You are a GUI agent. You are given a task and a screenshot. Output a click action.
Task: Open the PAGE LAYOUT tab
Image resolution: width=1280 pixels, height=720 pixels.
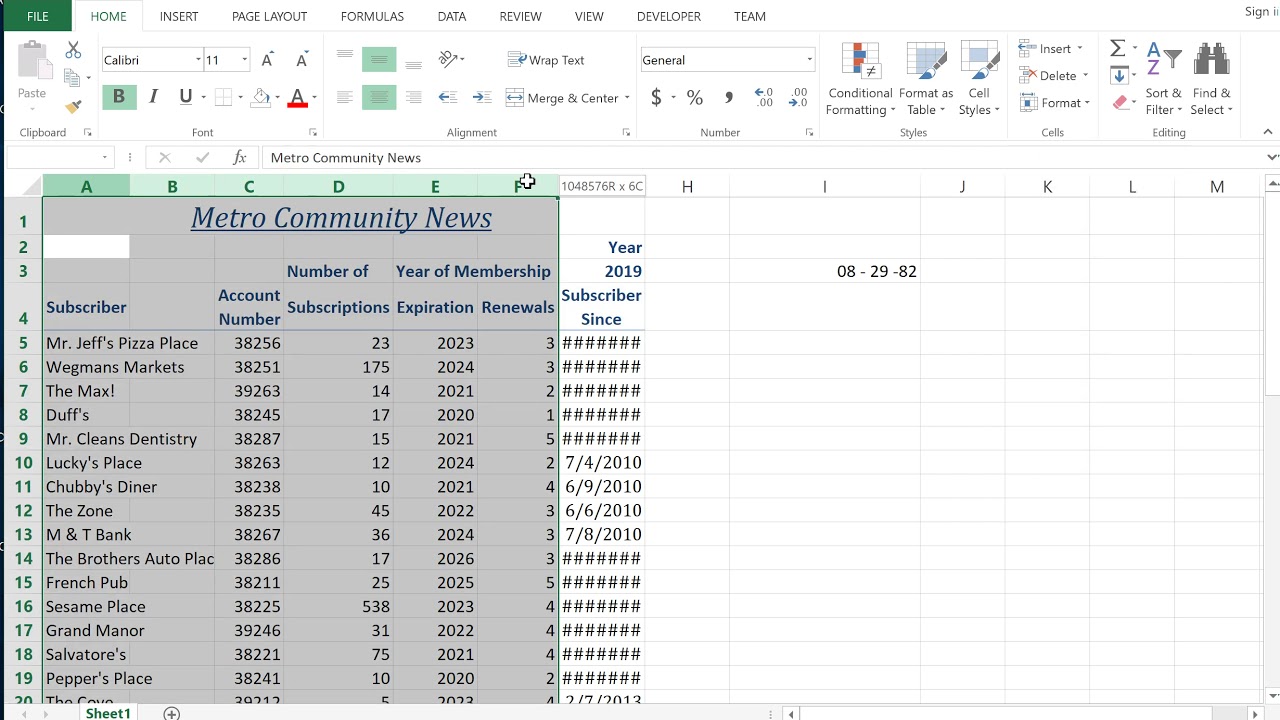coord(270,17)
